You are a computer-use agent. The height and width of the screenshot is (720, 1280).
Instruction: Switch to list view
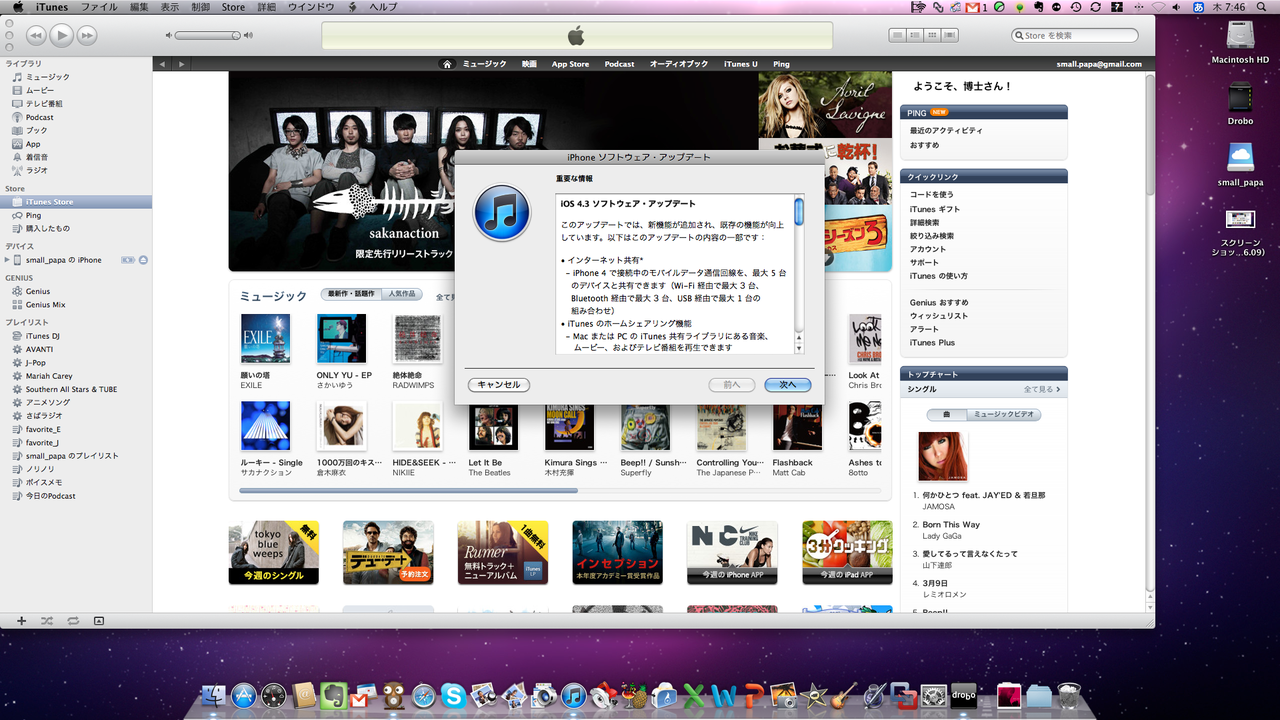897,35
